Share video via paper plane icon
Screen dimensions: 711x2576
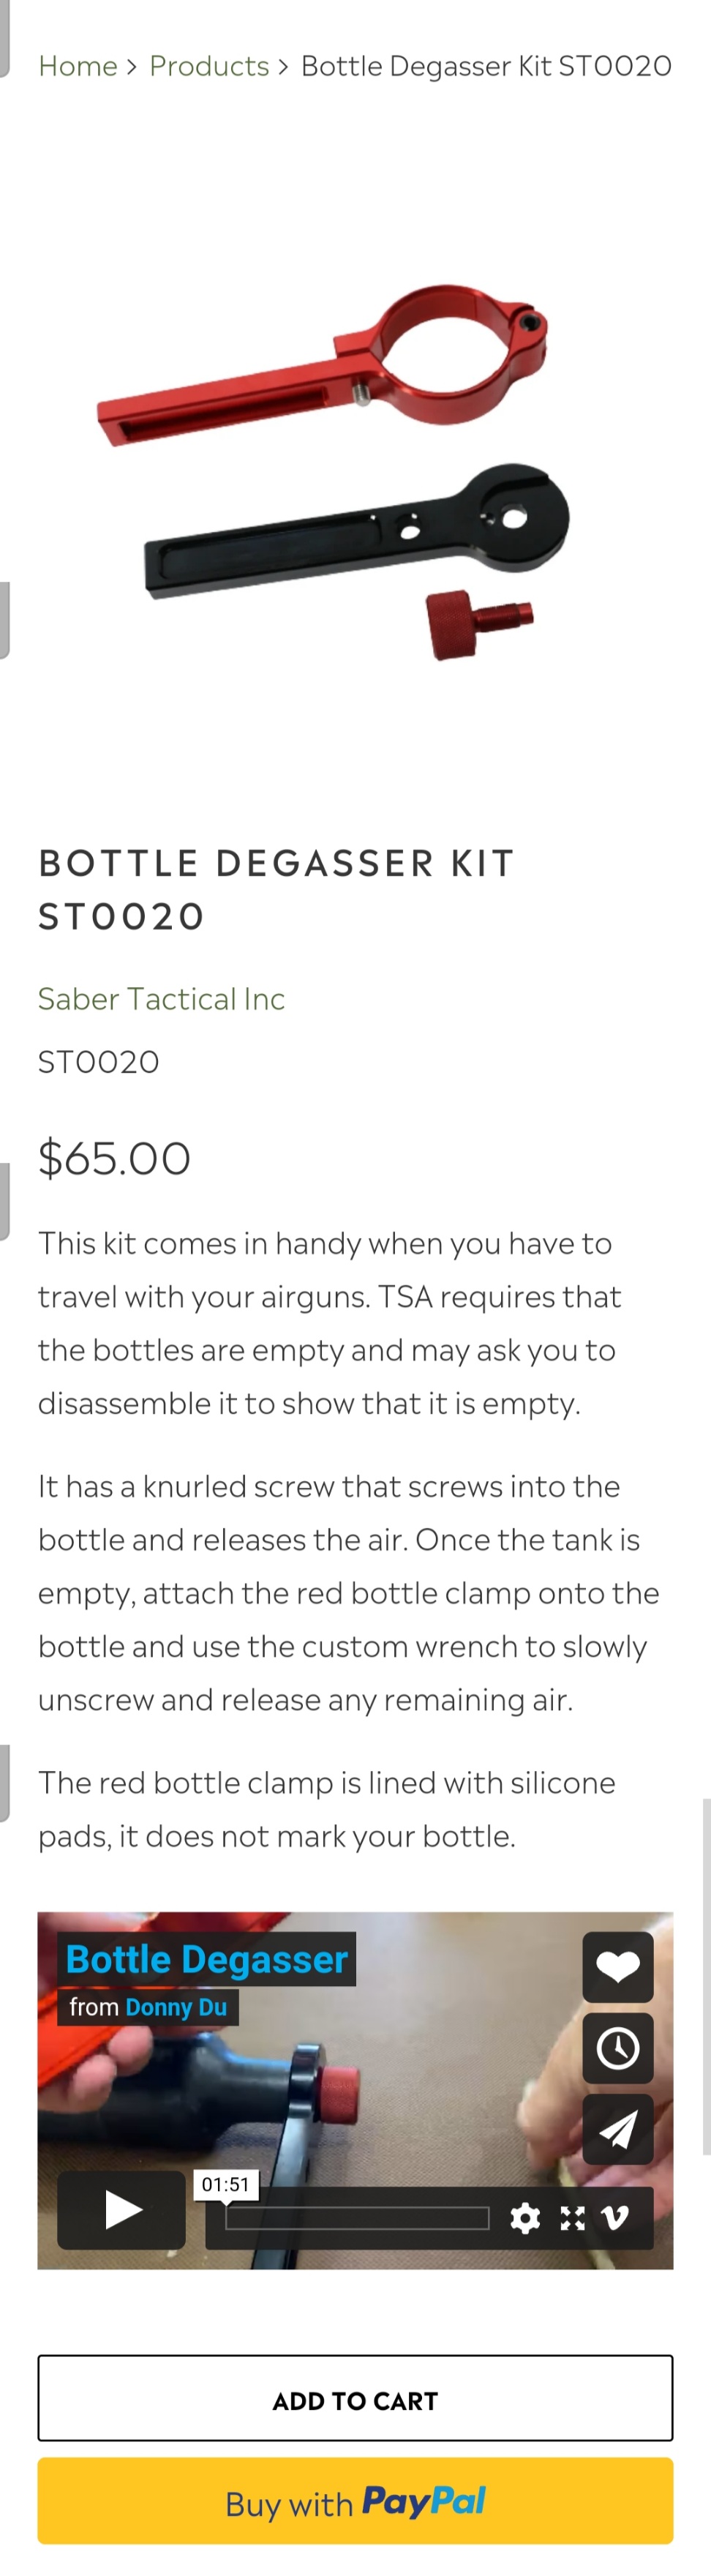coord(617,2129)
